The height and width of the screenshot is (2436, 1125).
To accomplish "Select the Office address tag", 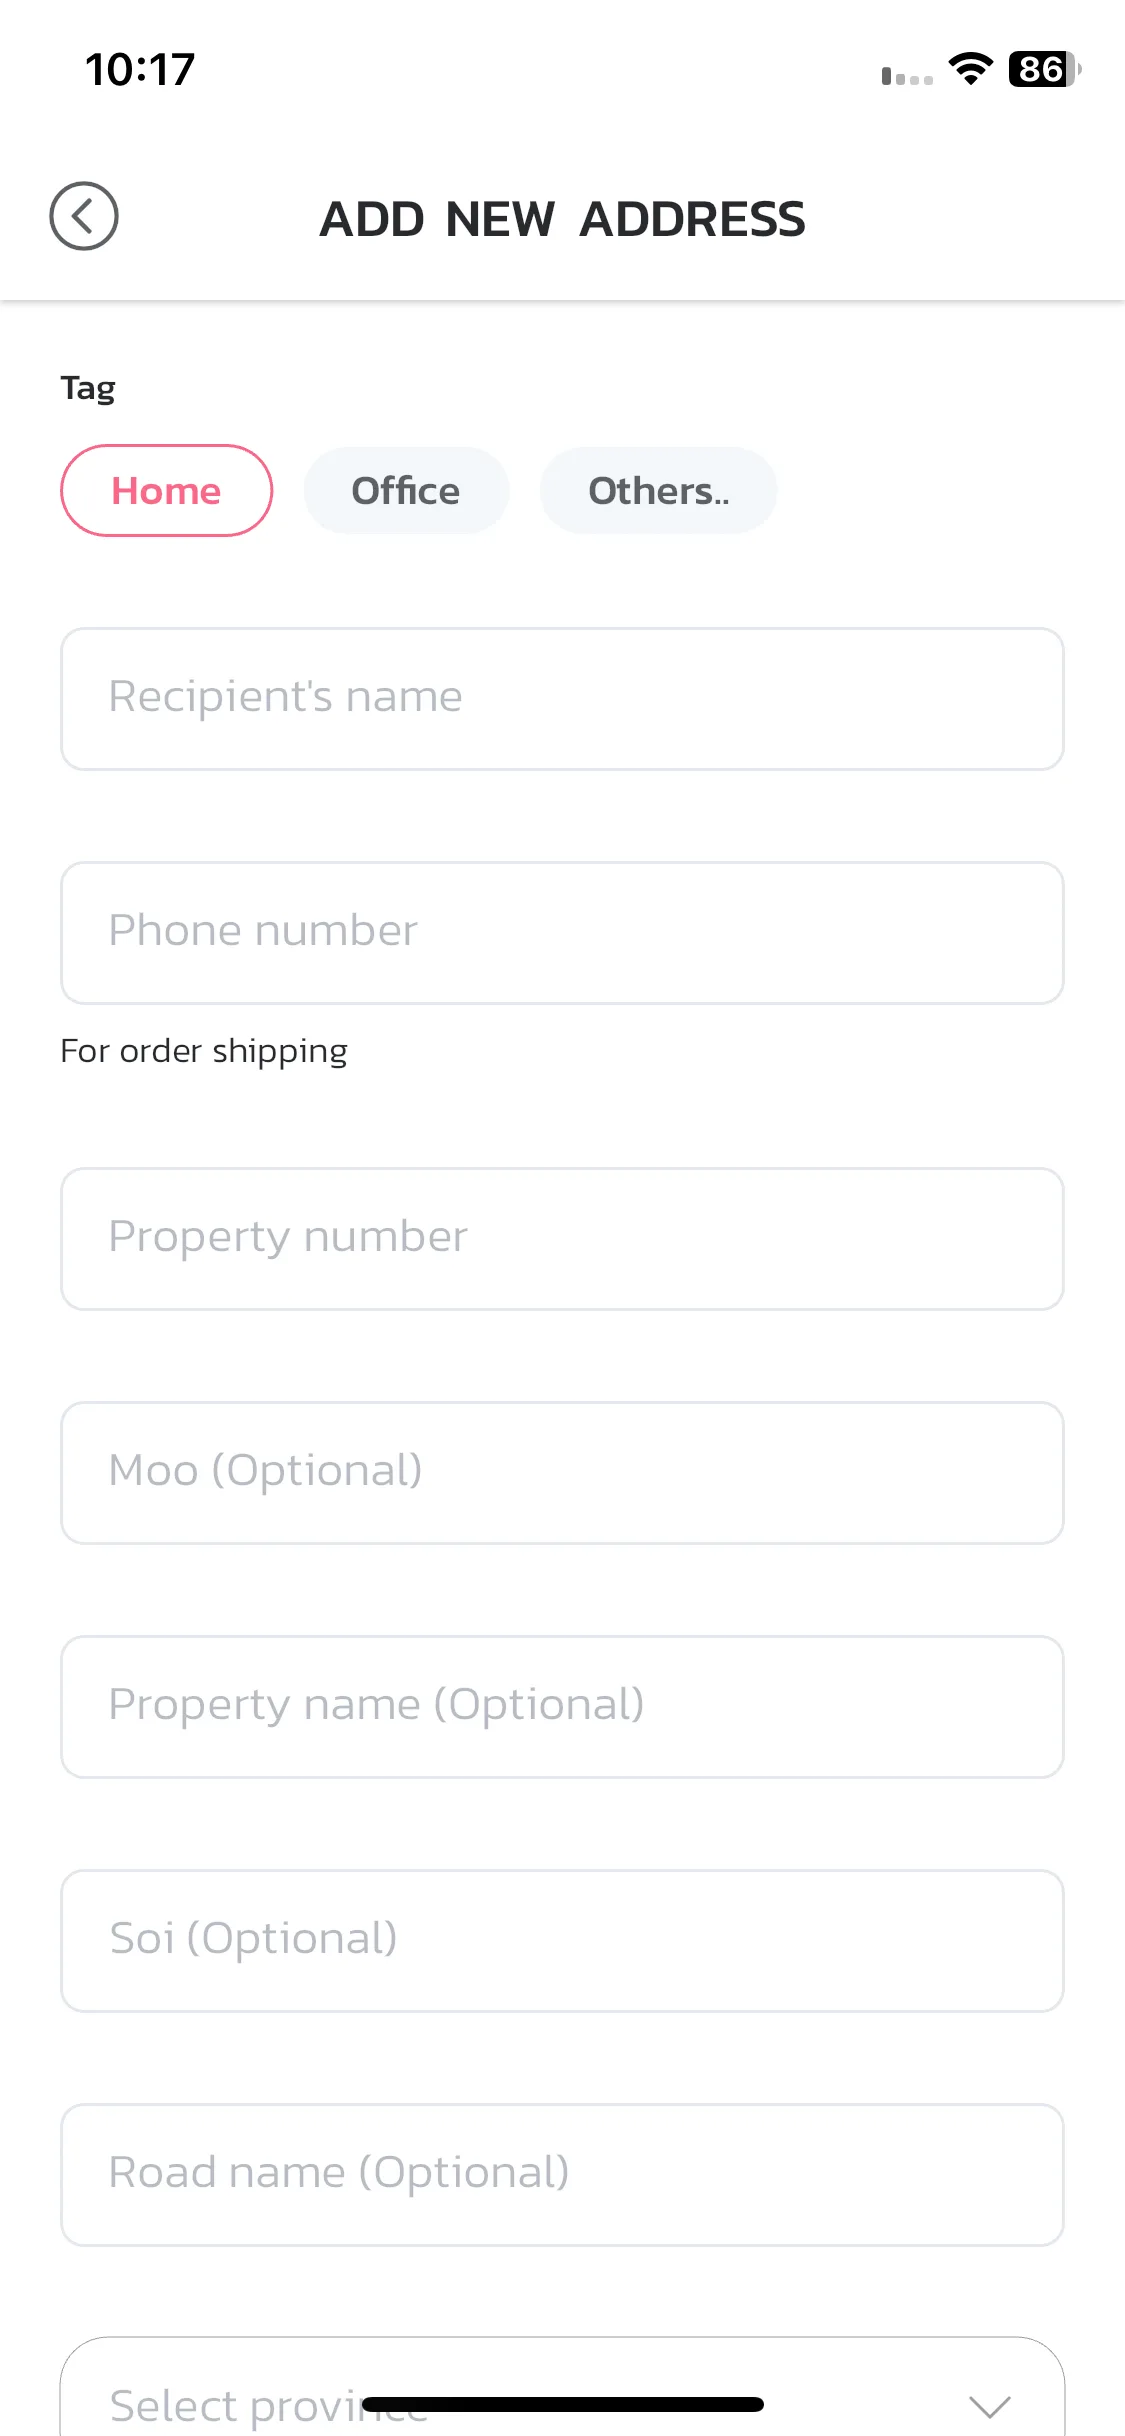I will pyautogui.click(x=406, y=491).
